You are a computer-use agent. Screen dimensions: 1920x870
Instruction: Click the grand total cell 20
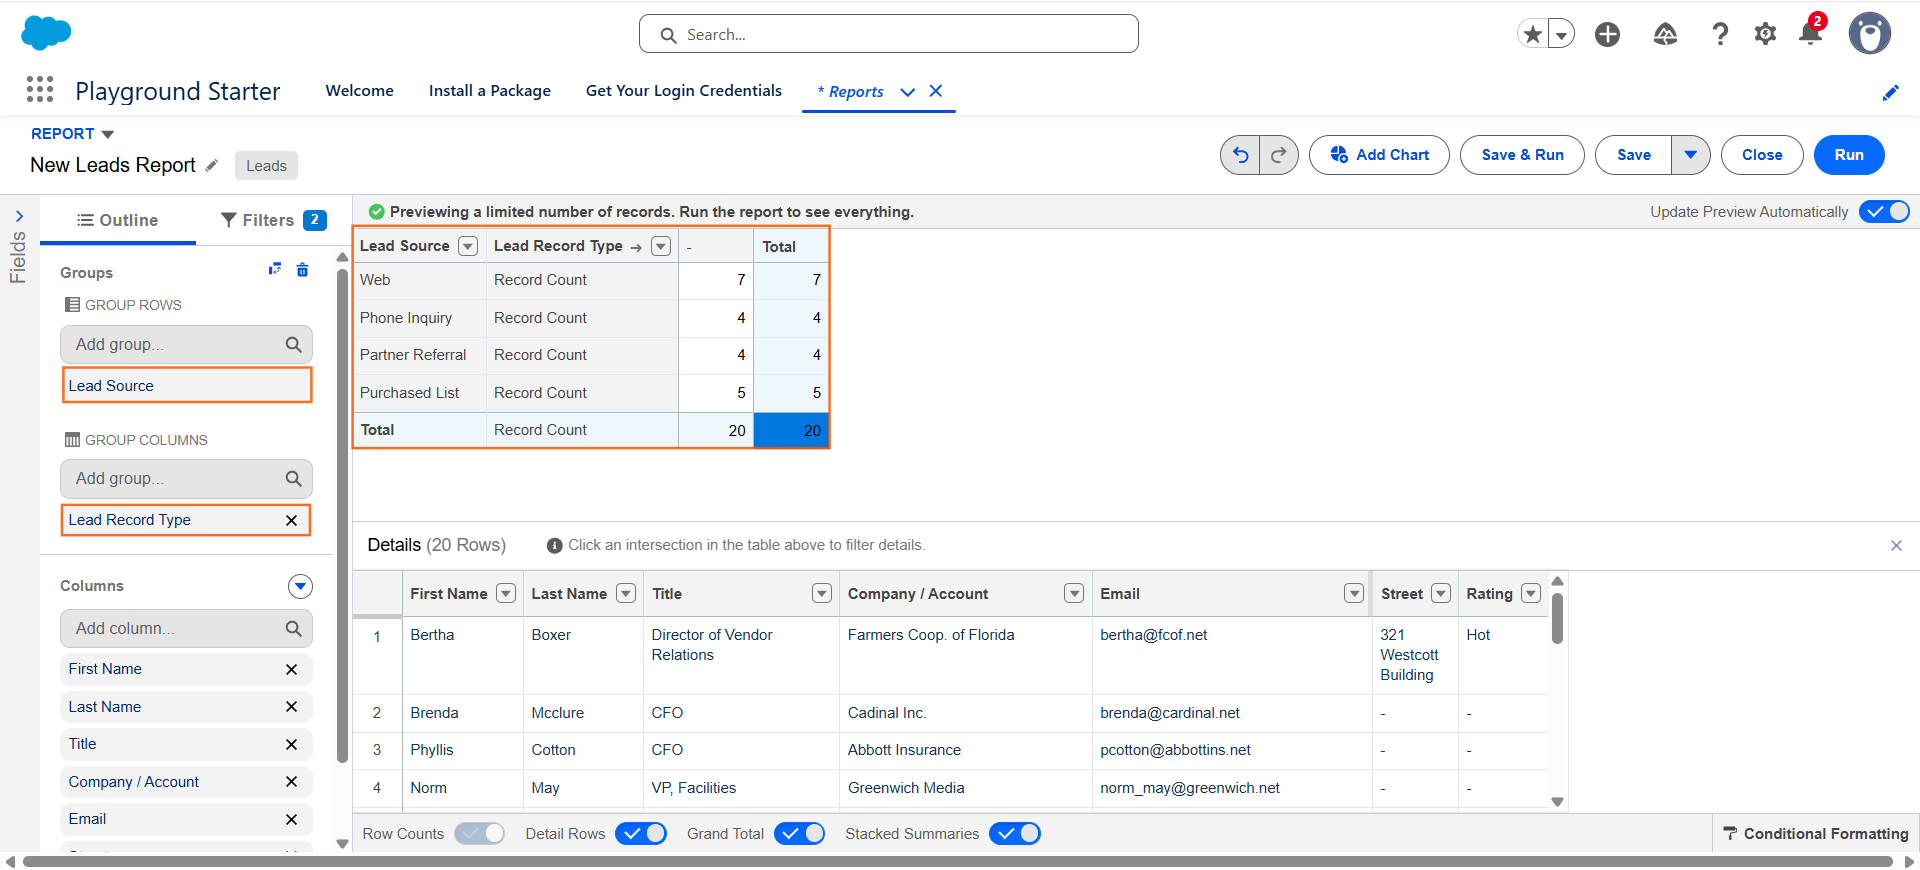(791, 431)
